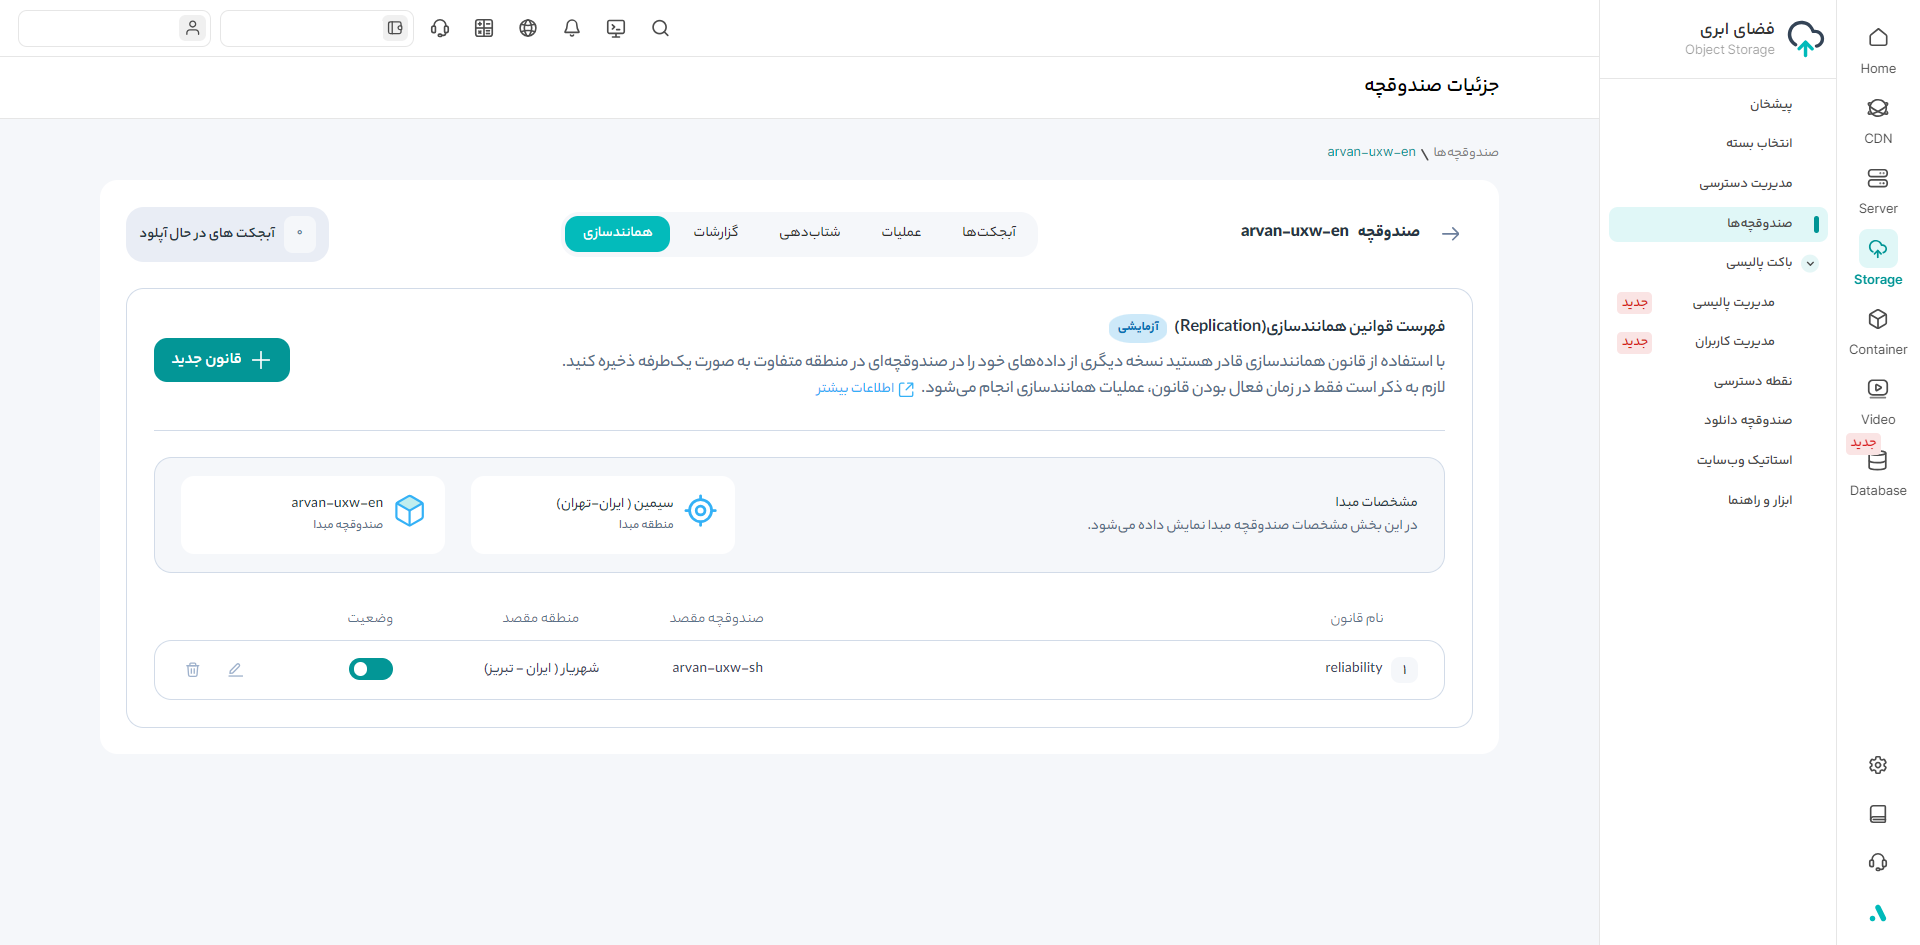This screenshot has width=1920, height=945.
Task: Expand the باکت پالیسی menu chevron
Action: pos(1810,263)
